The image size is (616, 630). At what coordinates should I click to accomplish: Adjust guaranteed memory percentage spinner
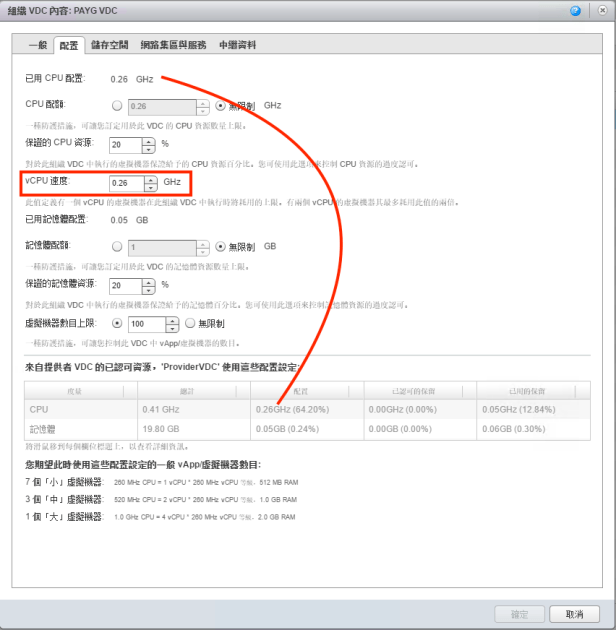[x=151, y=285]
